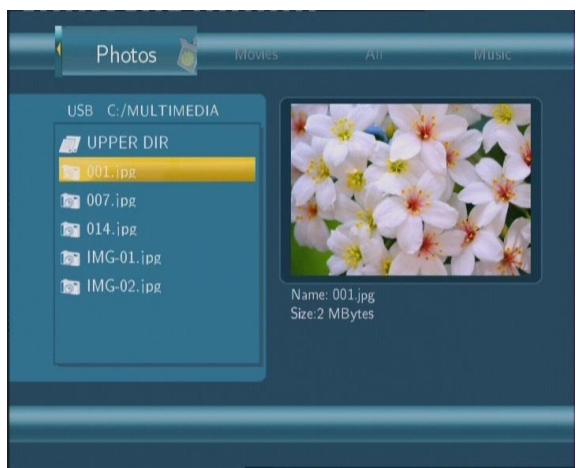Select the Photos tab

(126, 51)
